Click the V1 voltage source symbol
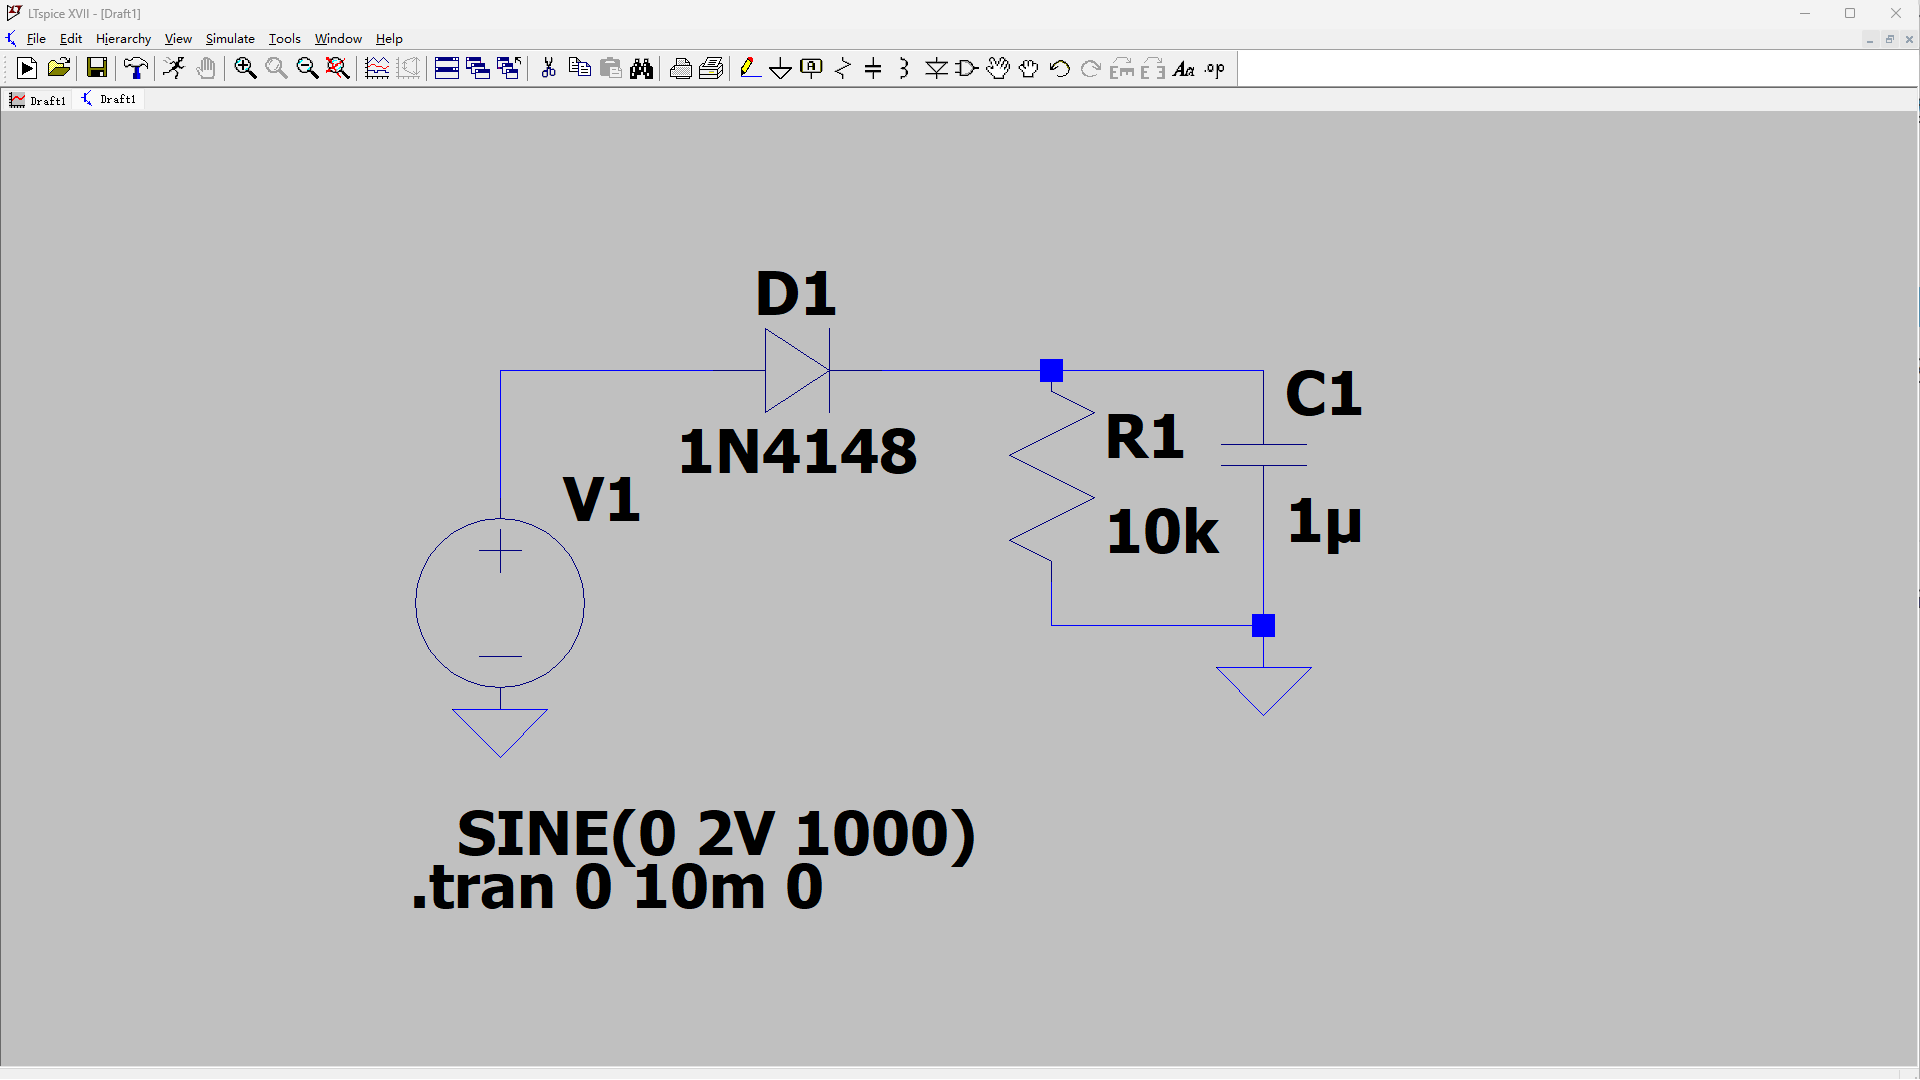This screenshot has width=1920, height=1080. click(x=500, y=603)
